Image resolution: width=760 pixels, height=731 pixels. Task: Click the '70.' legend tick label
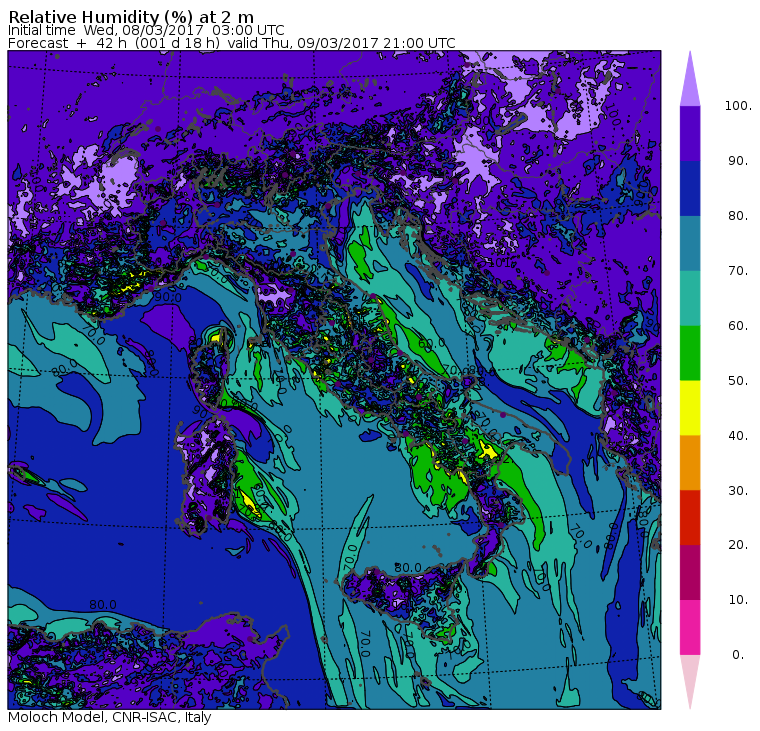[x=738, y=270]
